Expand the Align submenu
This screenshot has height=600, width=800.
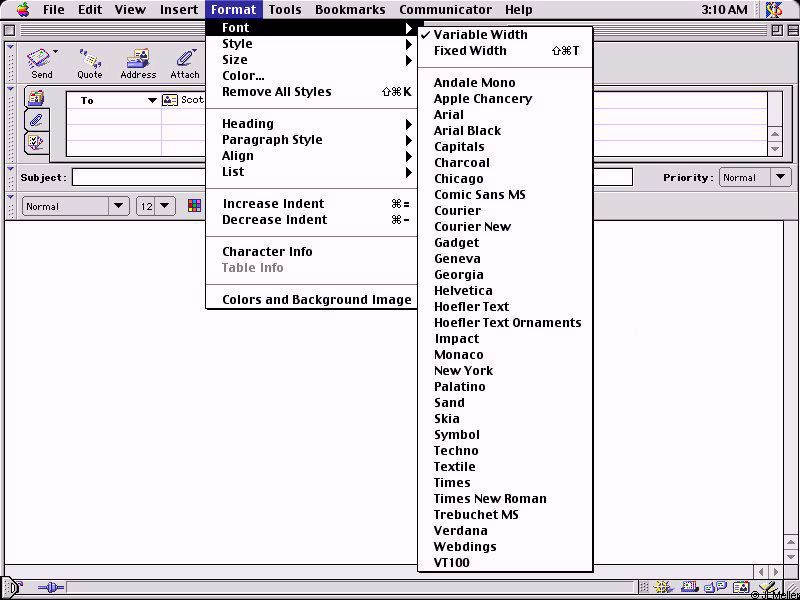(x=311, y=156)
